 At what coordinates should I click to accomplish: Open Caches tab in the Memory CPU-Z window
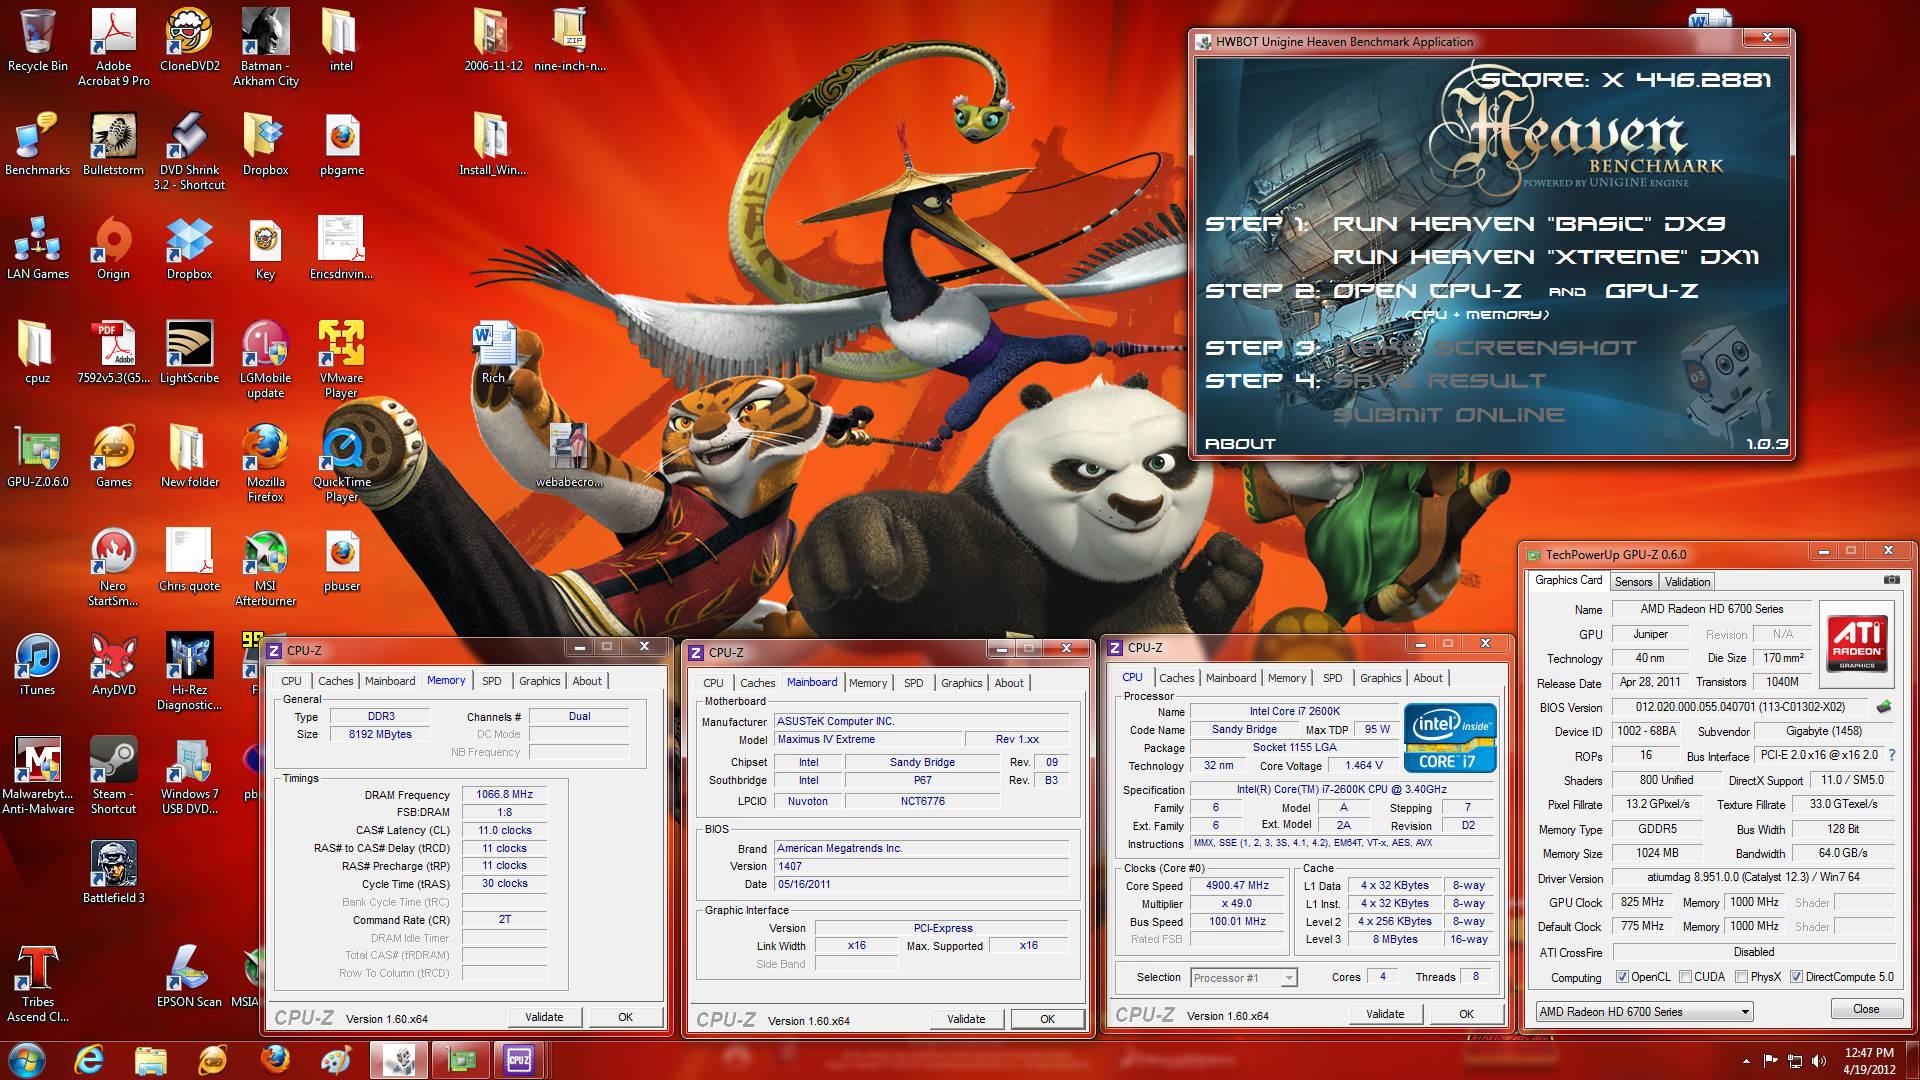click(335, 680)
